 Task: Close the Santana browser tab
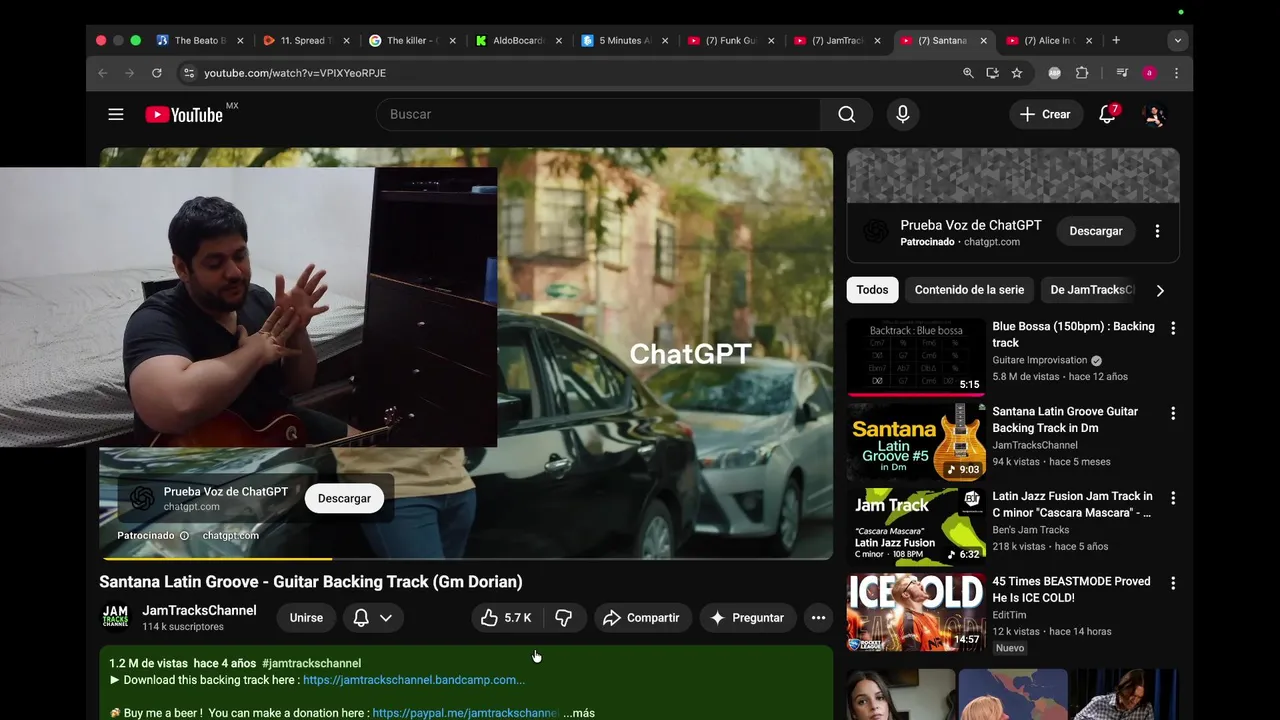point(983,41)
